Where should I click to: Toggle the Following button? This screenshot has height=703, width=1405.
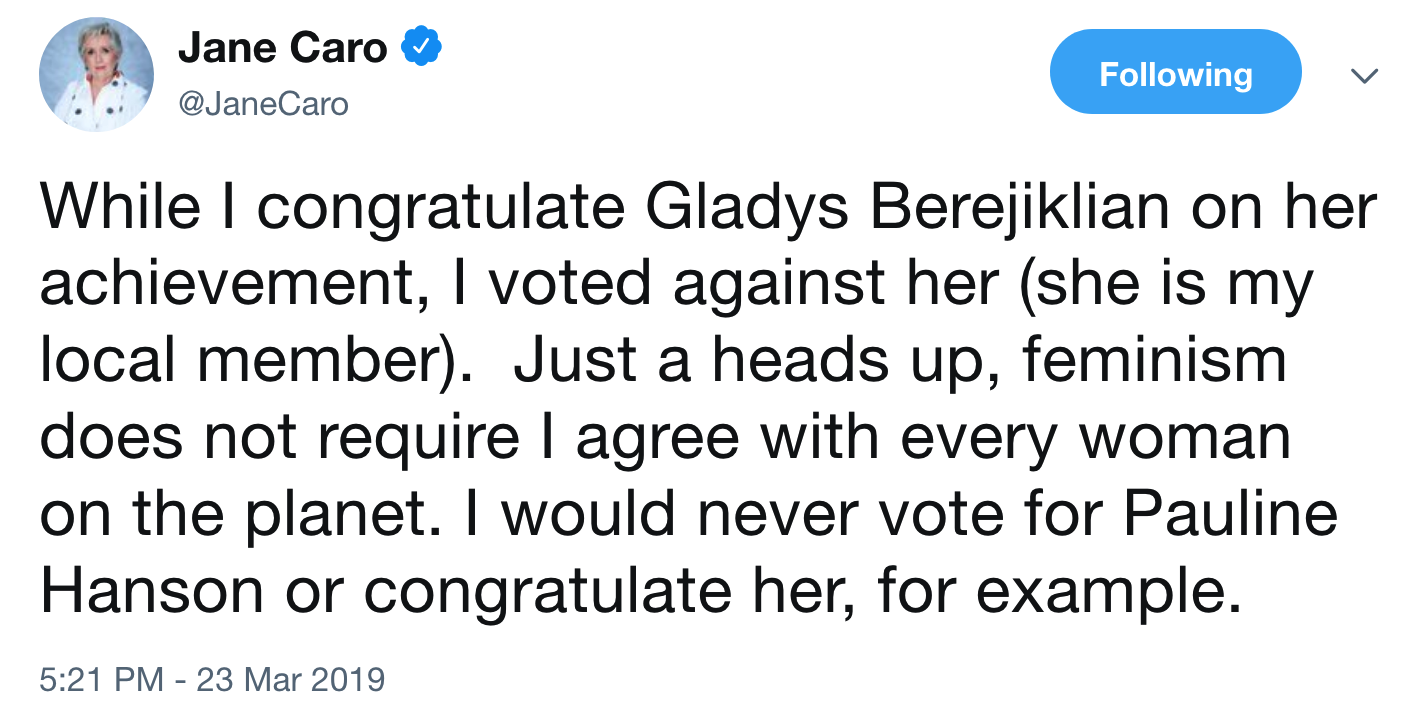[x=1175, y=74]
